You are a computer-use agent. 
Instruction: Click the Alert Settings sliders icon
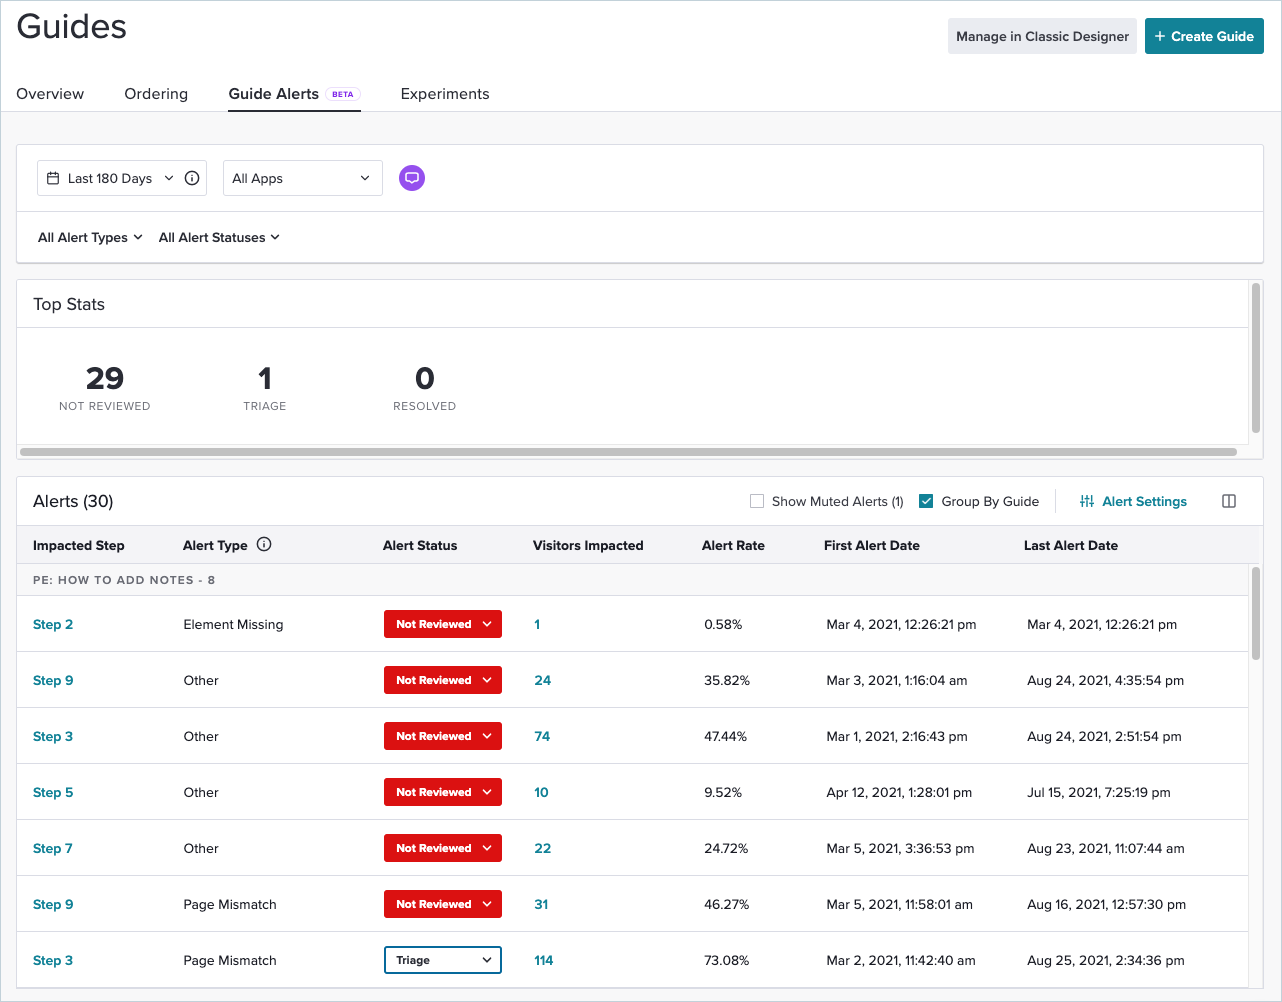click(1087, 501)
